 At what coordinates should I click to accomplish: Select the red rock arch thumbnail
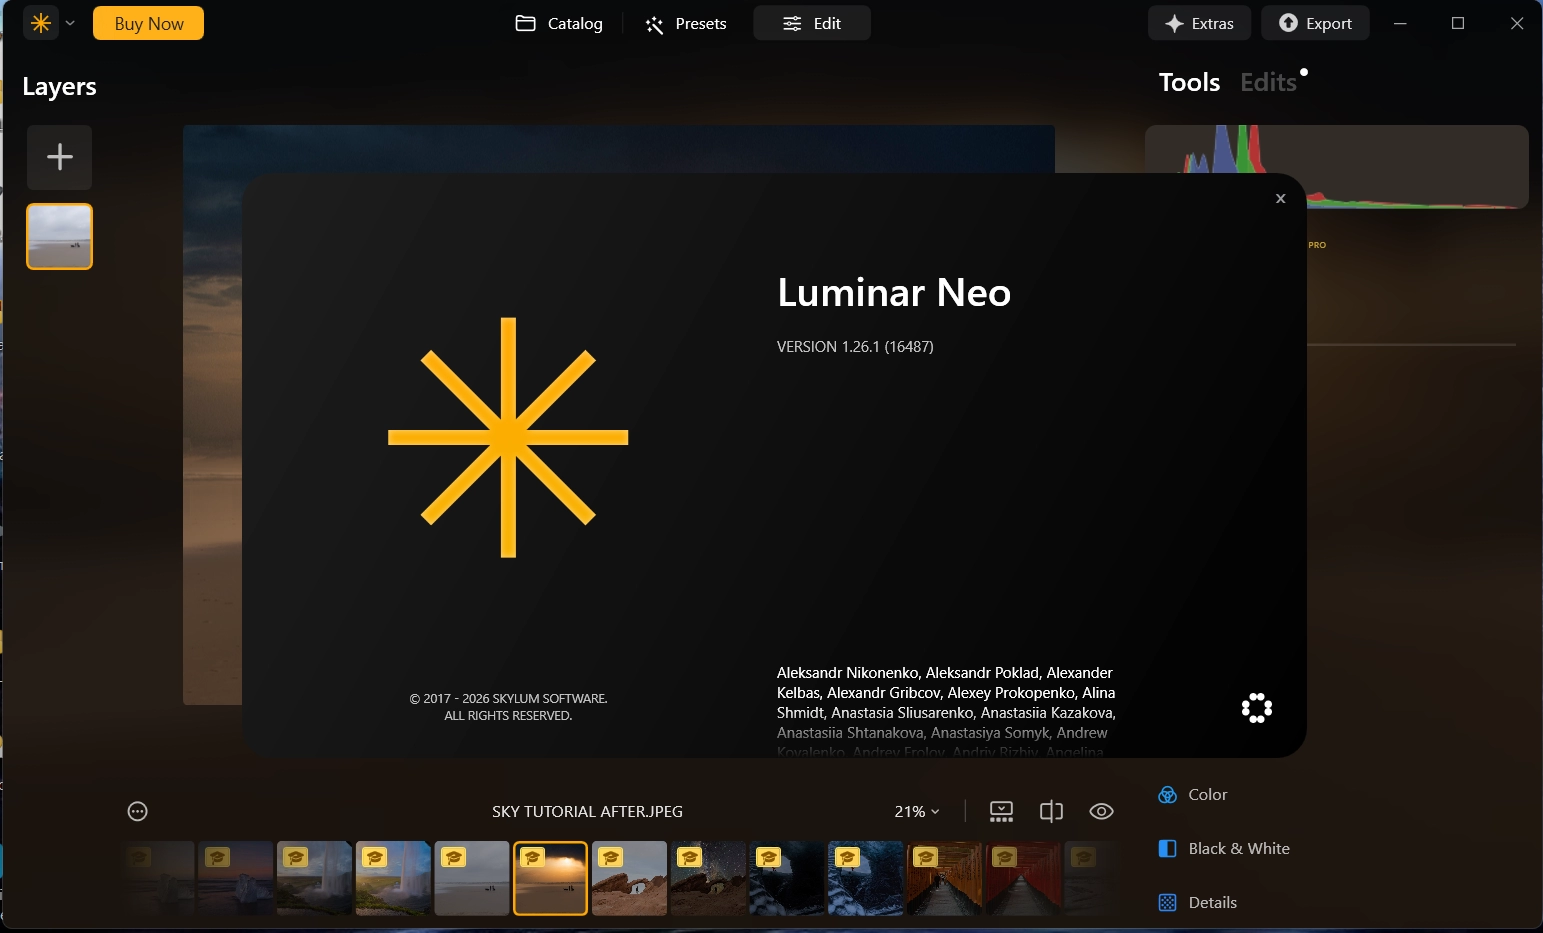click(x=629, y=878)
